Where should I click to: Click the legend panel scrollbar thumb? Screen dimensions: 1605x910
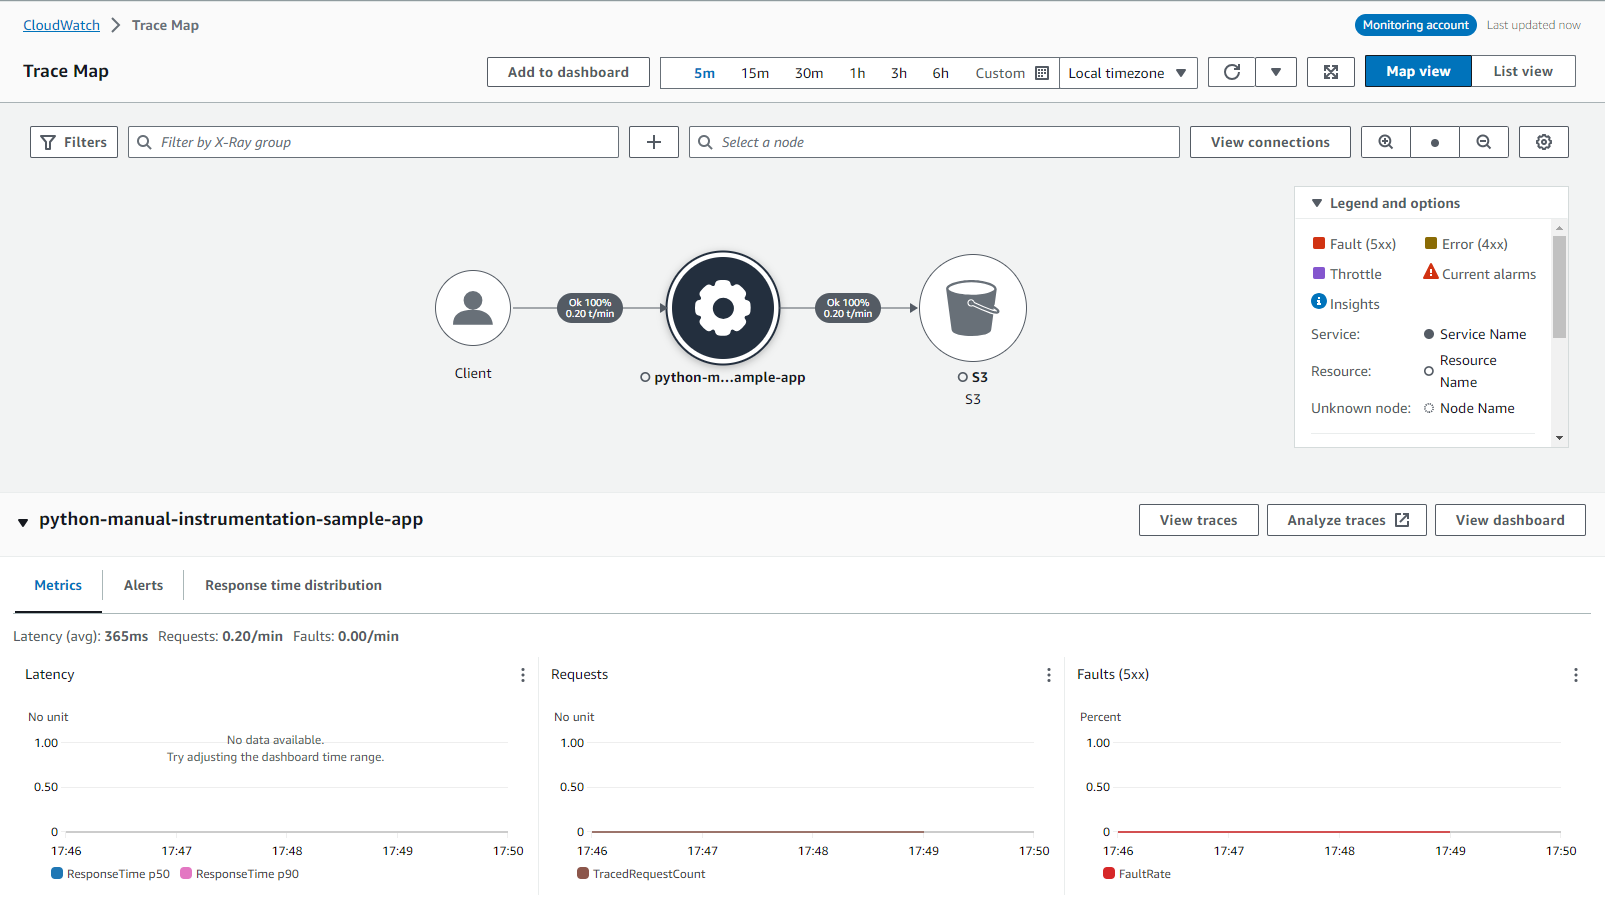[1560, 287]
